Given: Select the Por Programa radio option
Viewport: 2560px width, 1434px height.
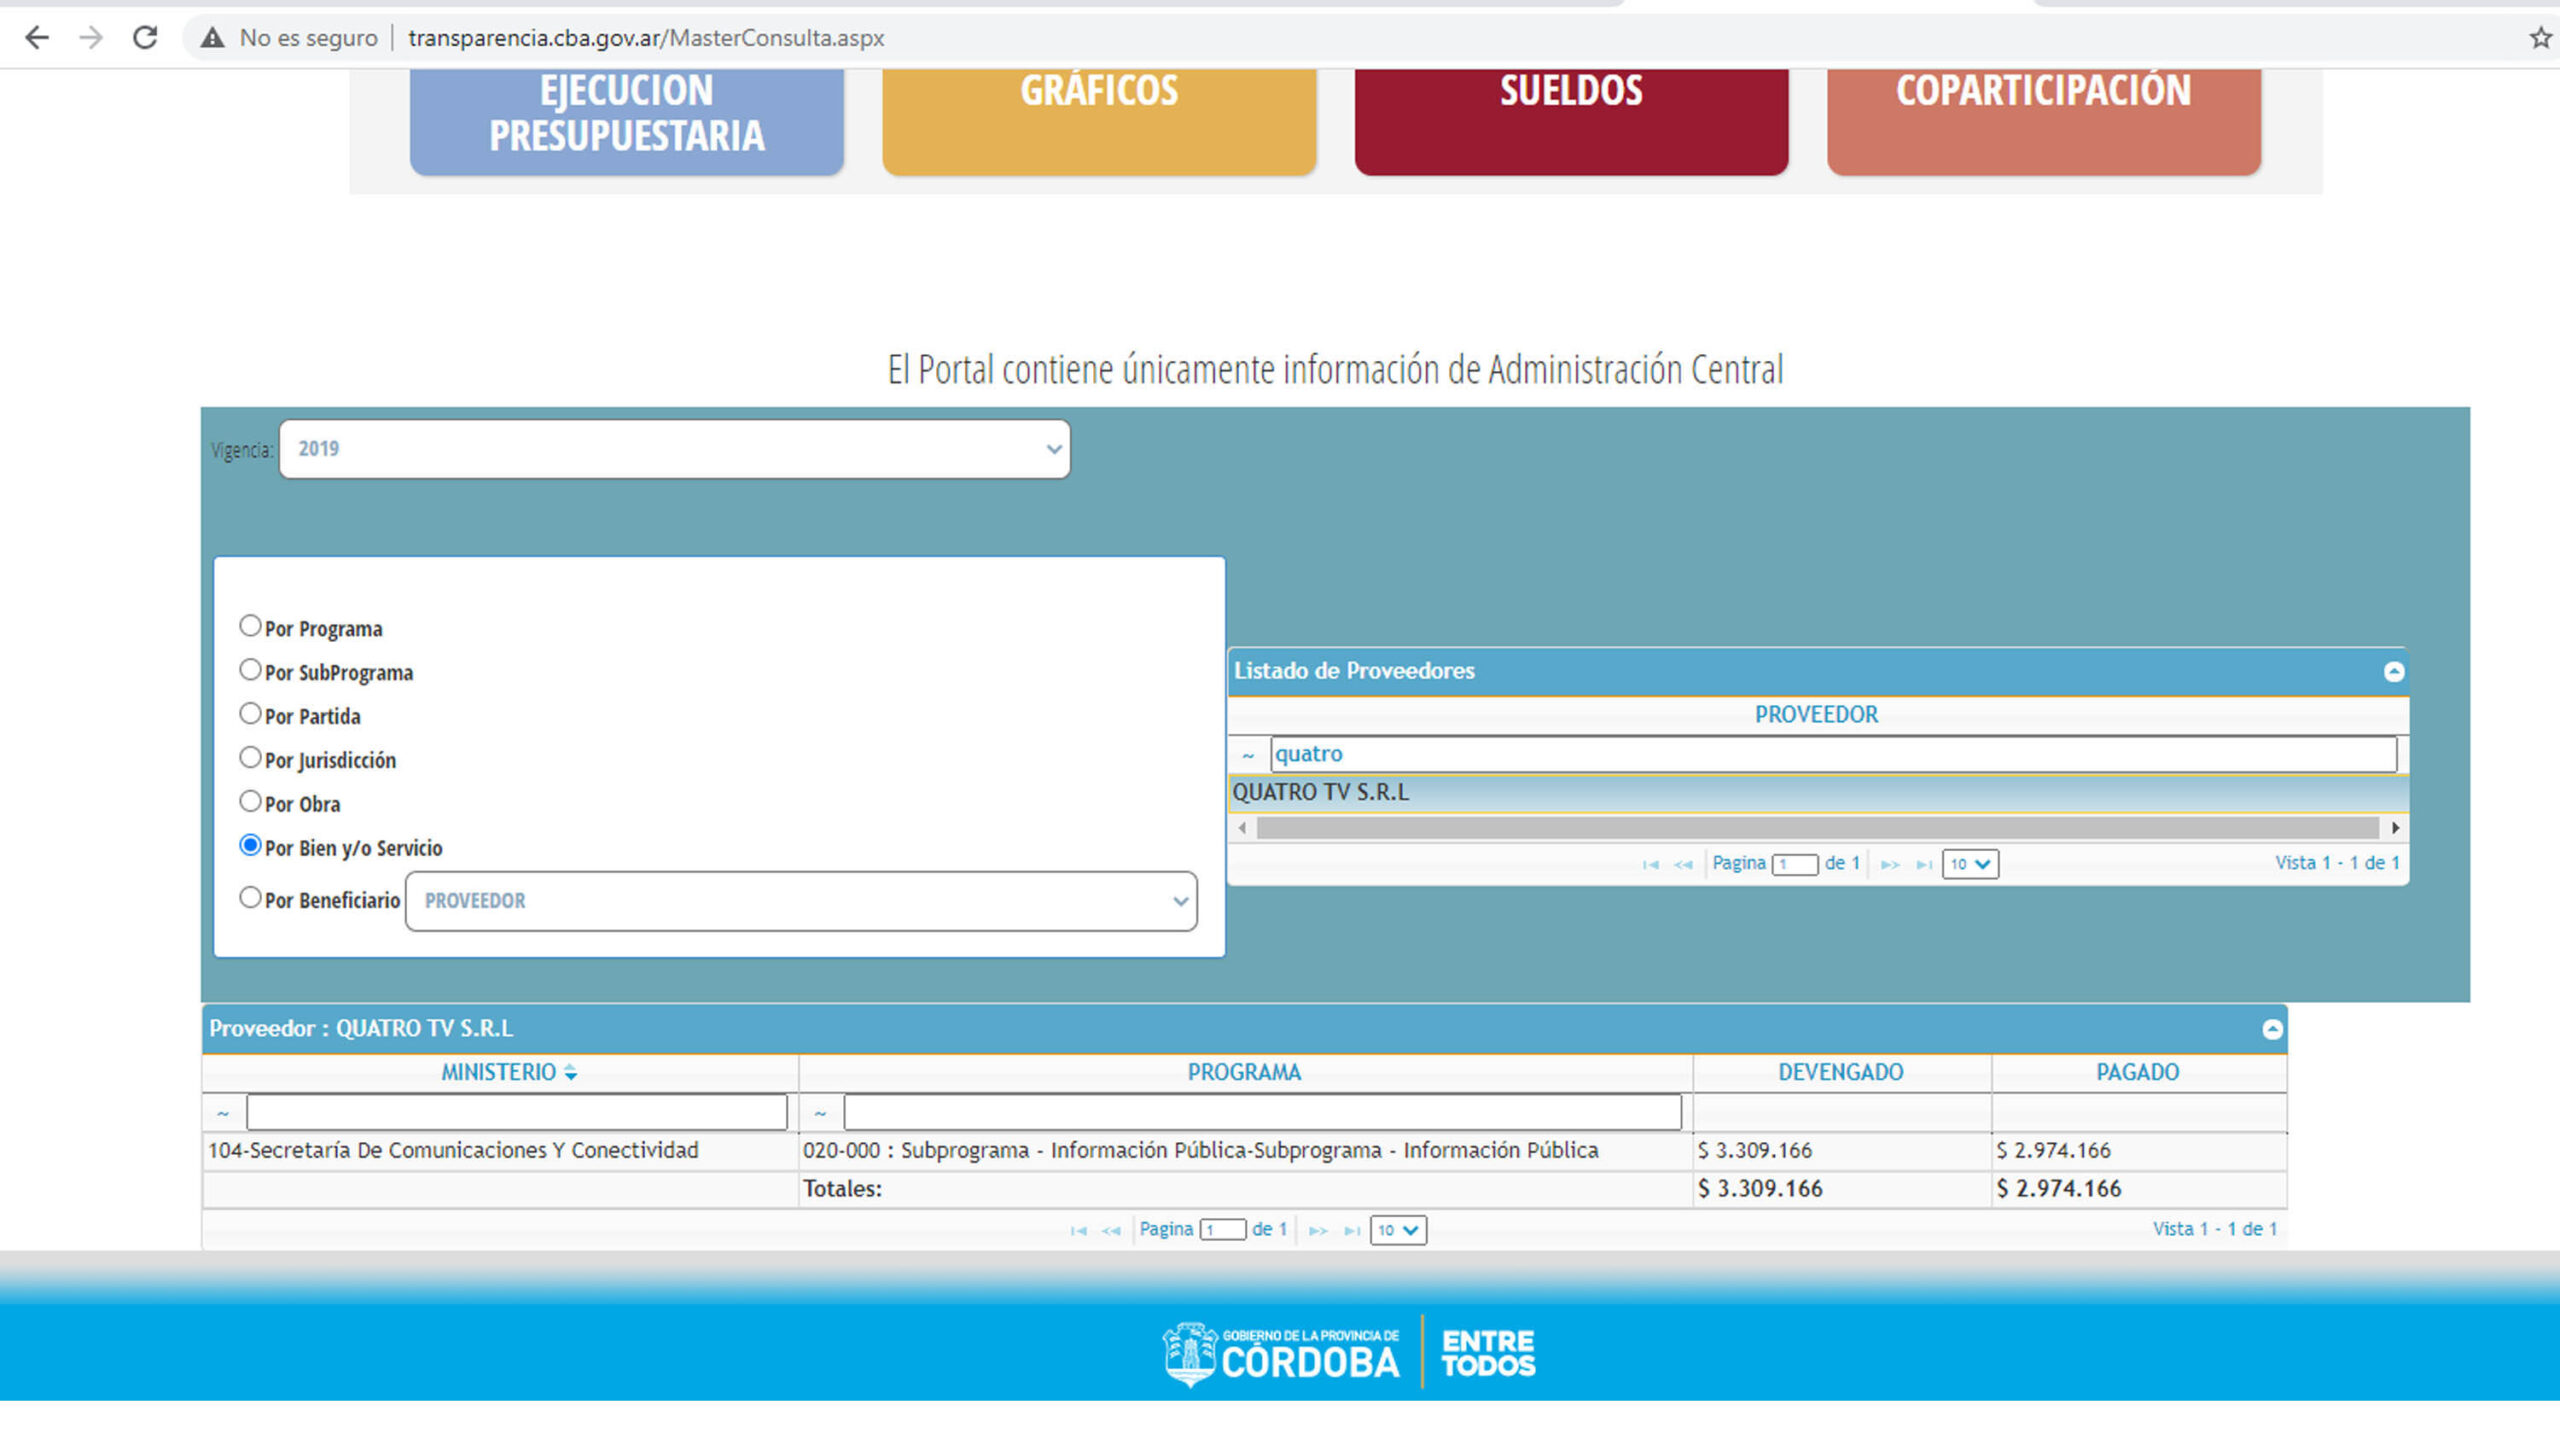Looking at the screenshot, I should [250, 626].
